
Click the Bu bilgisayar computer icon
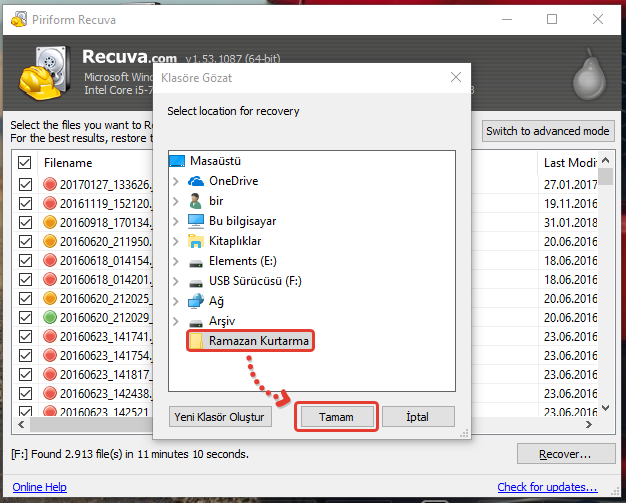click(x=195, y=221)
